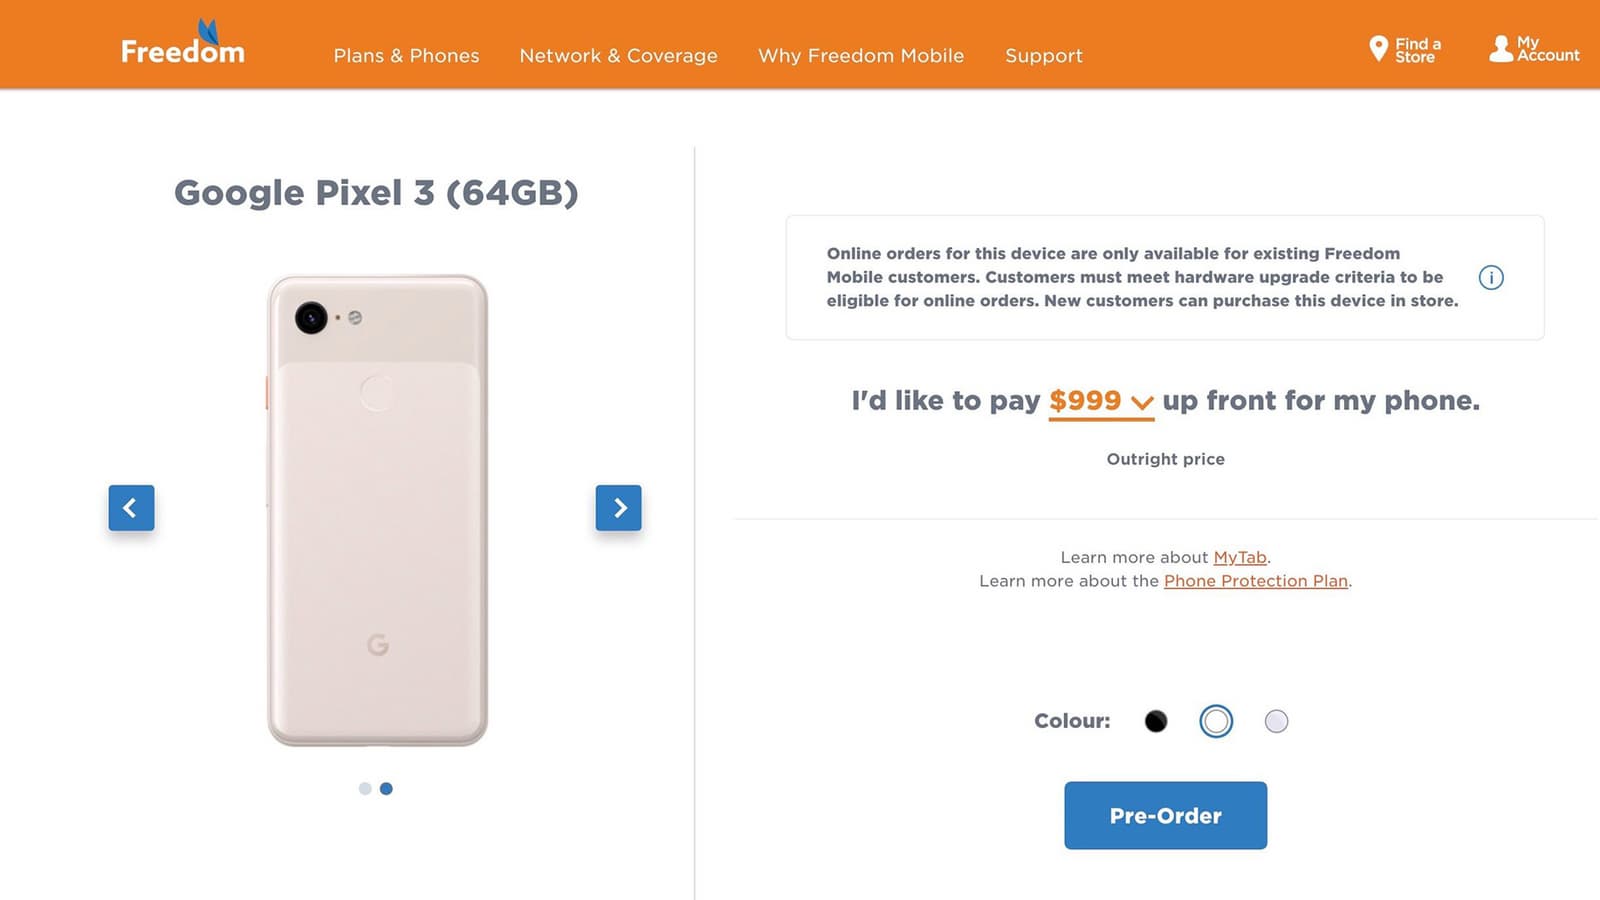Choose the black colour option
1600x900 pixels.
pyautogui.click(x=1156, y=721)
